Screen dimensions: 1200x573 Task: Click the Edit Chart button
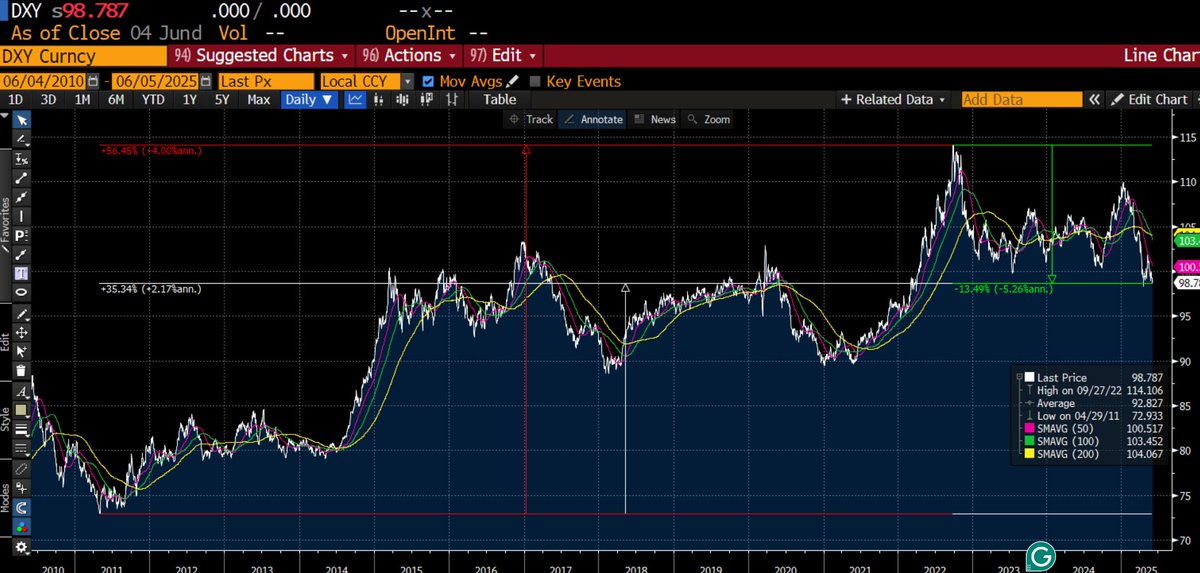click(x=1149, y=99)
